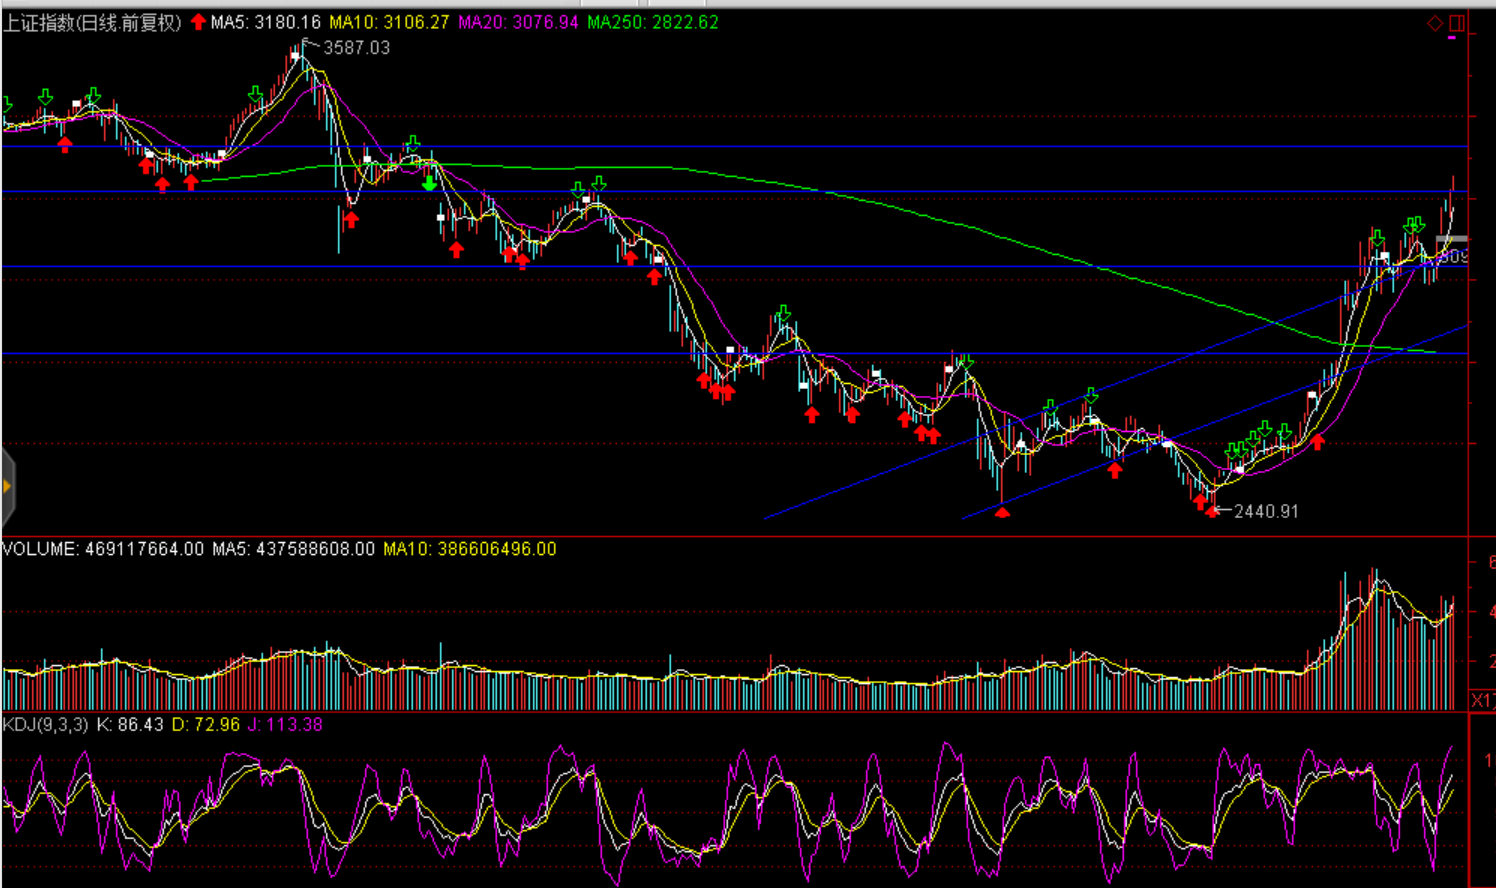Click the gray current price tag on right
This screenshot has width=1496, height=888.
coord(1452,240)
